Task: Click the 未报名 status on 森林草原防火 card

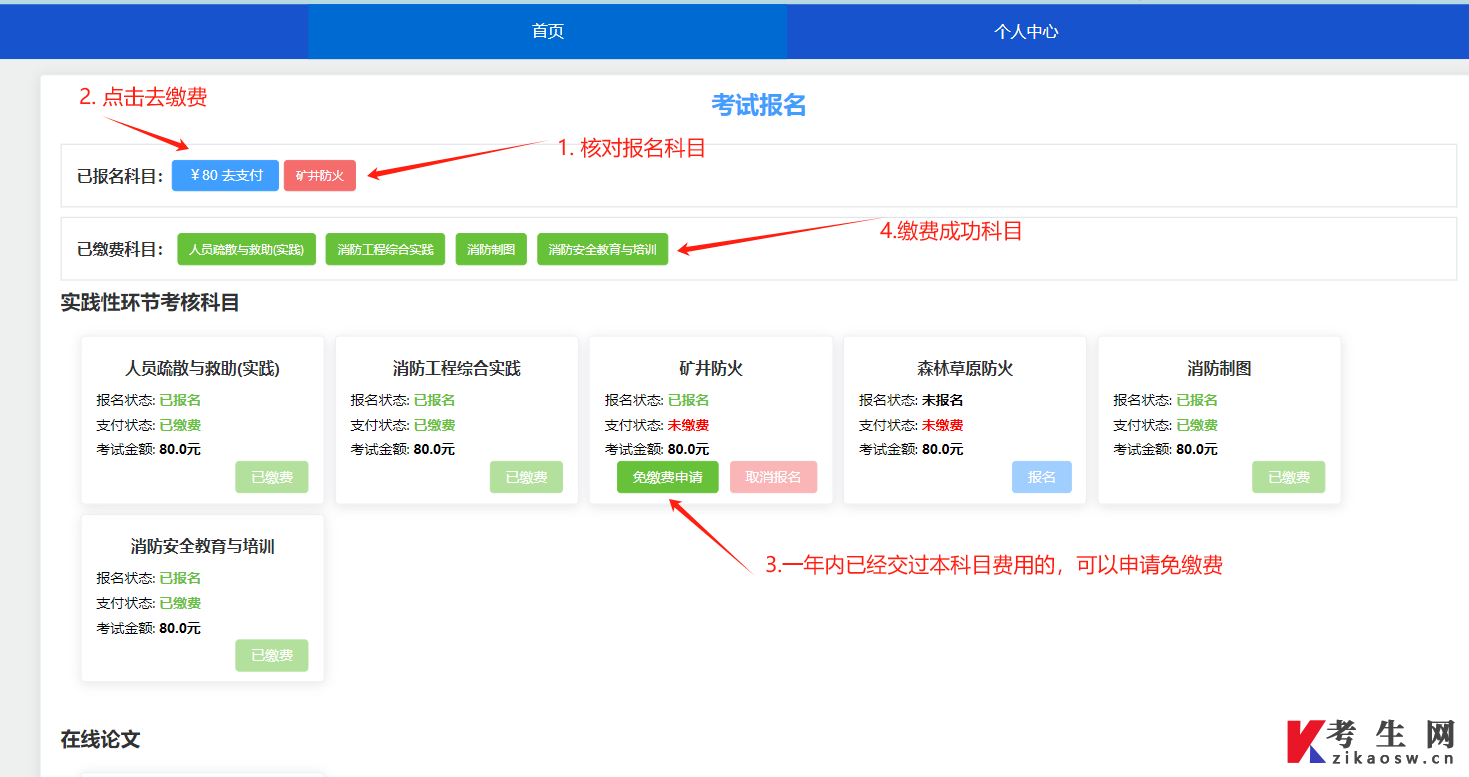Action: coord(942,400)
